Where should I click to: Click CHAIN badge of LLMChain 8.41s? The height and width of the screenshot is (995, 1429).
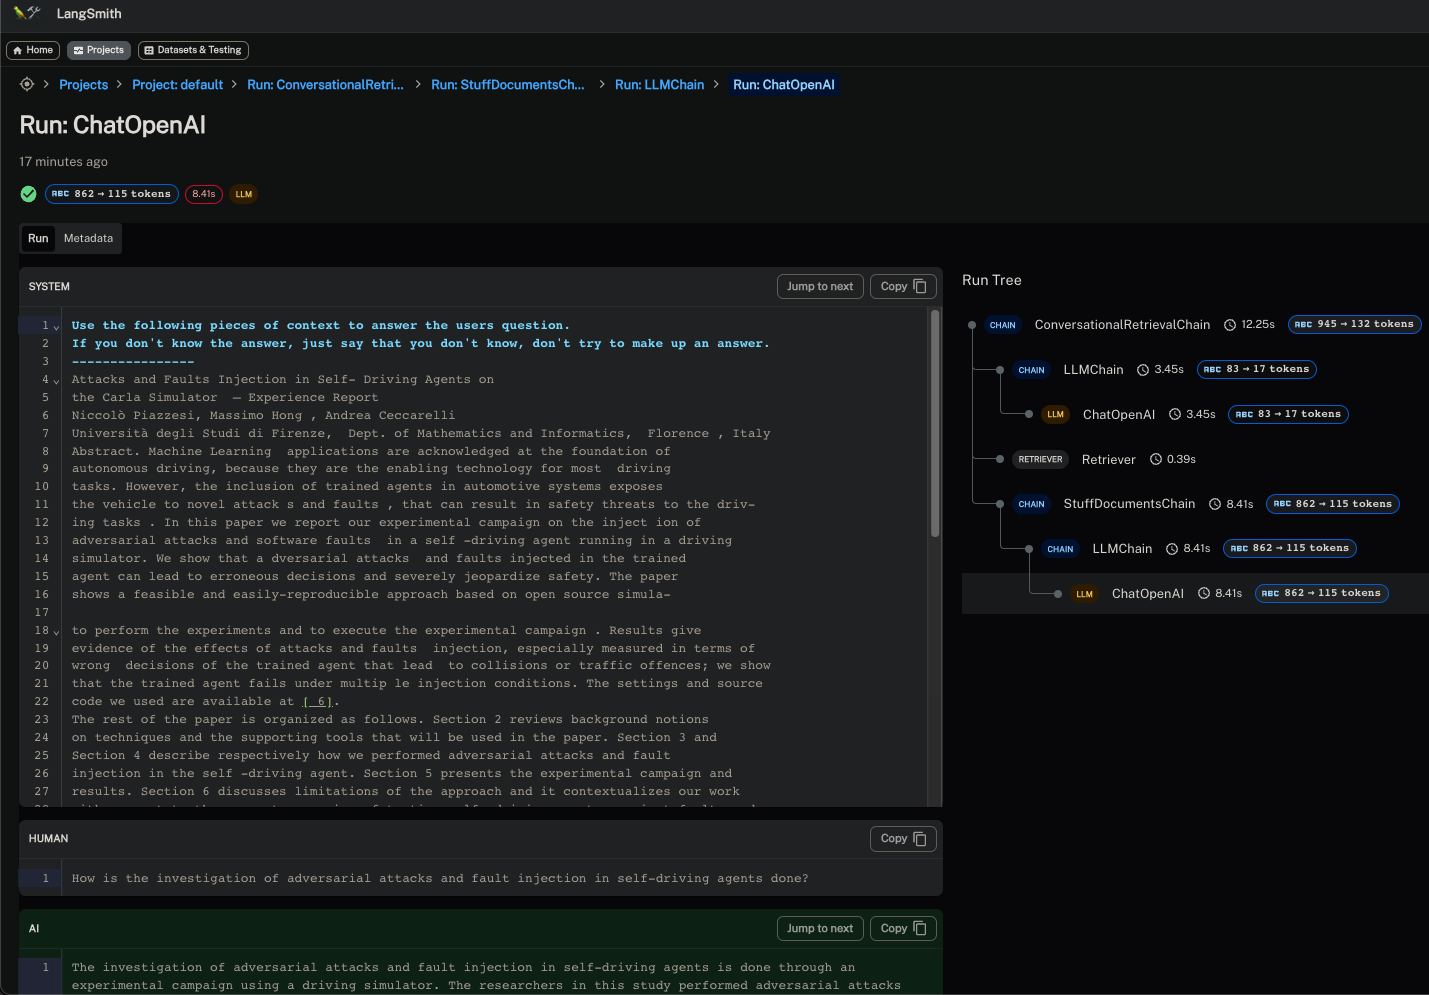point(1060,549)
